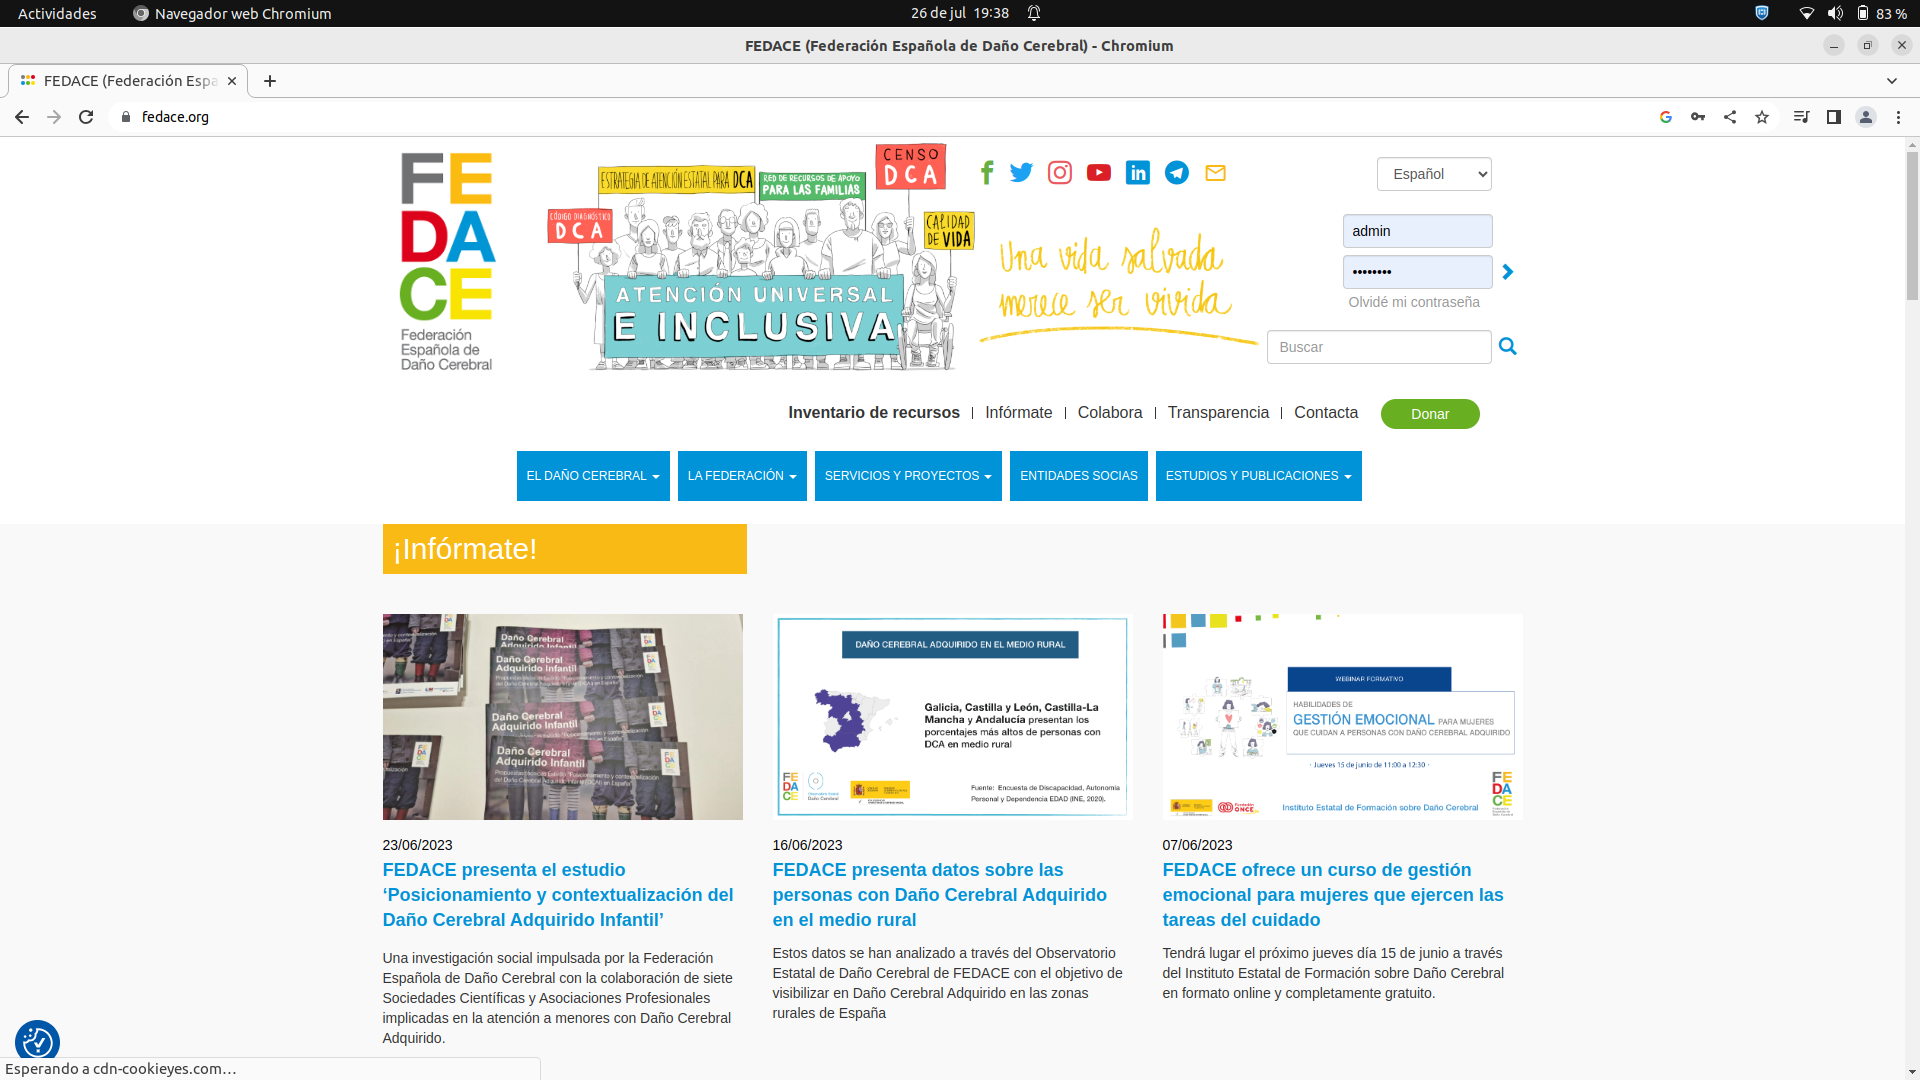Image resolution: width=1920 pixels, height=1080 pixels.
Task: Open the system volume indicator
Action: point(1835,13)
